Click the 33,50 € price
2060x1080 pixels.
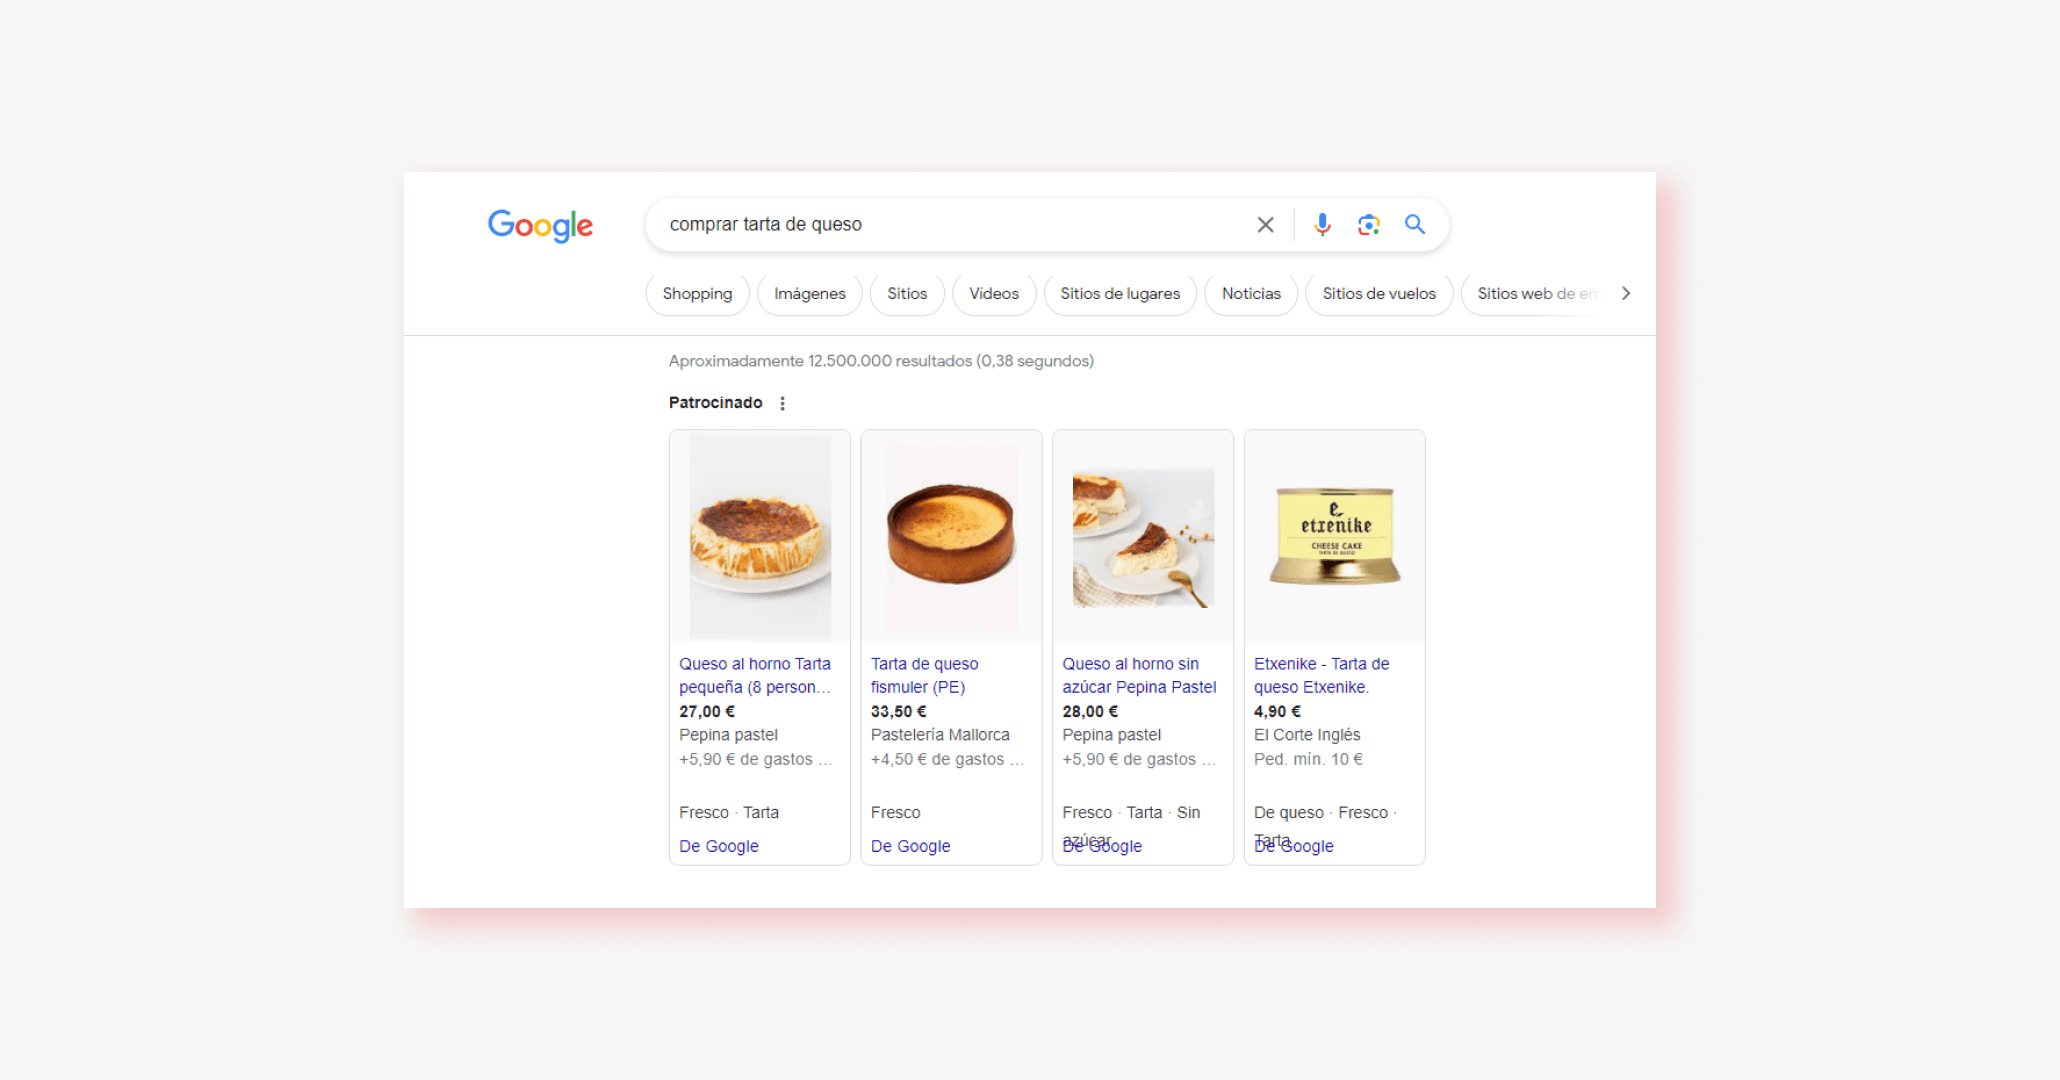coord(899,711)
